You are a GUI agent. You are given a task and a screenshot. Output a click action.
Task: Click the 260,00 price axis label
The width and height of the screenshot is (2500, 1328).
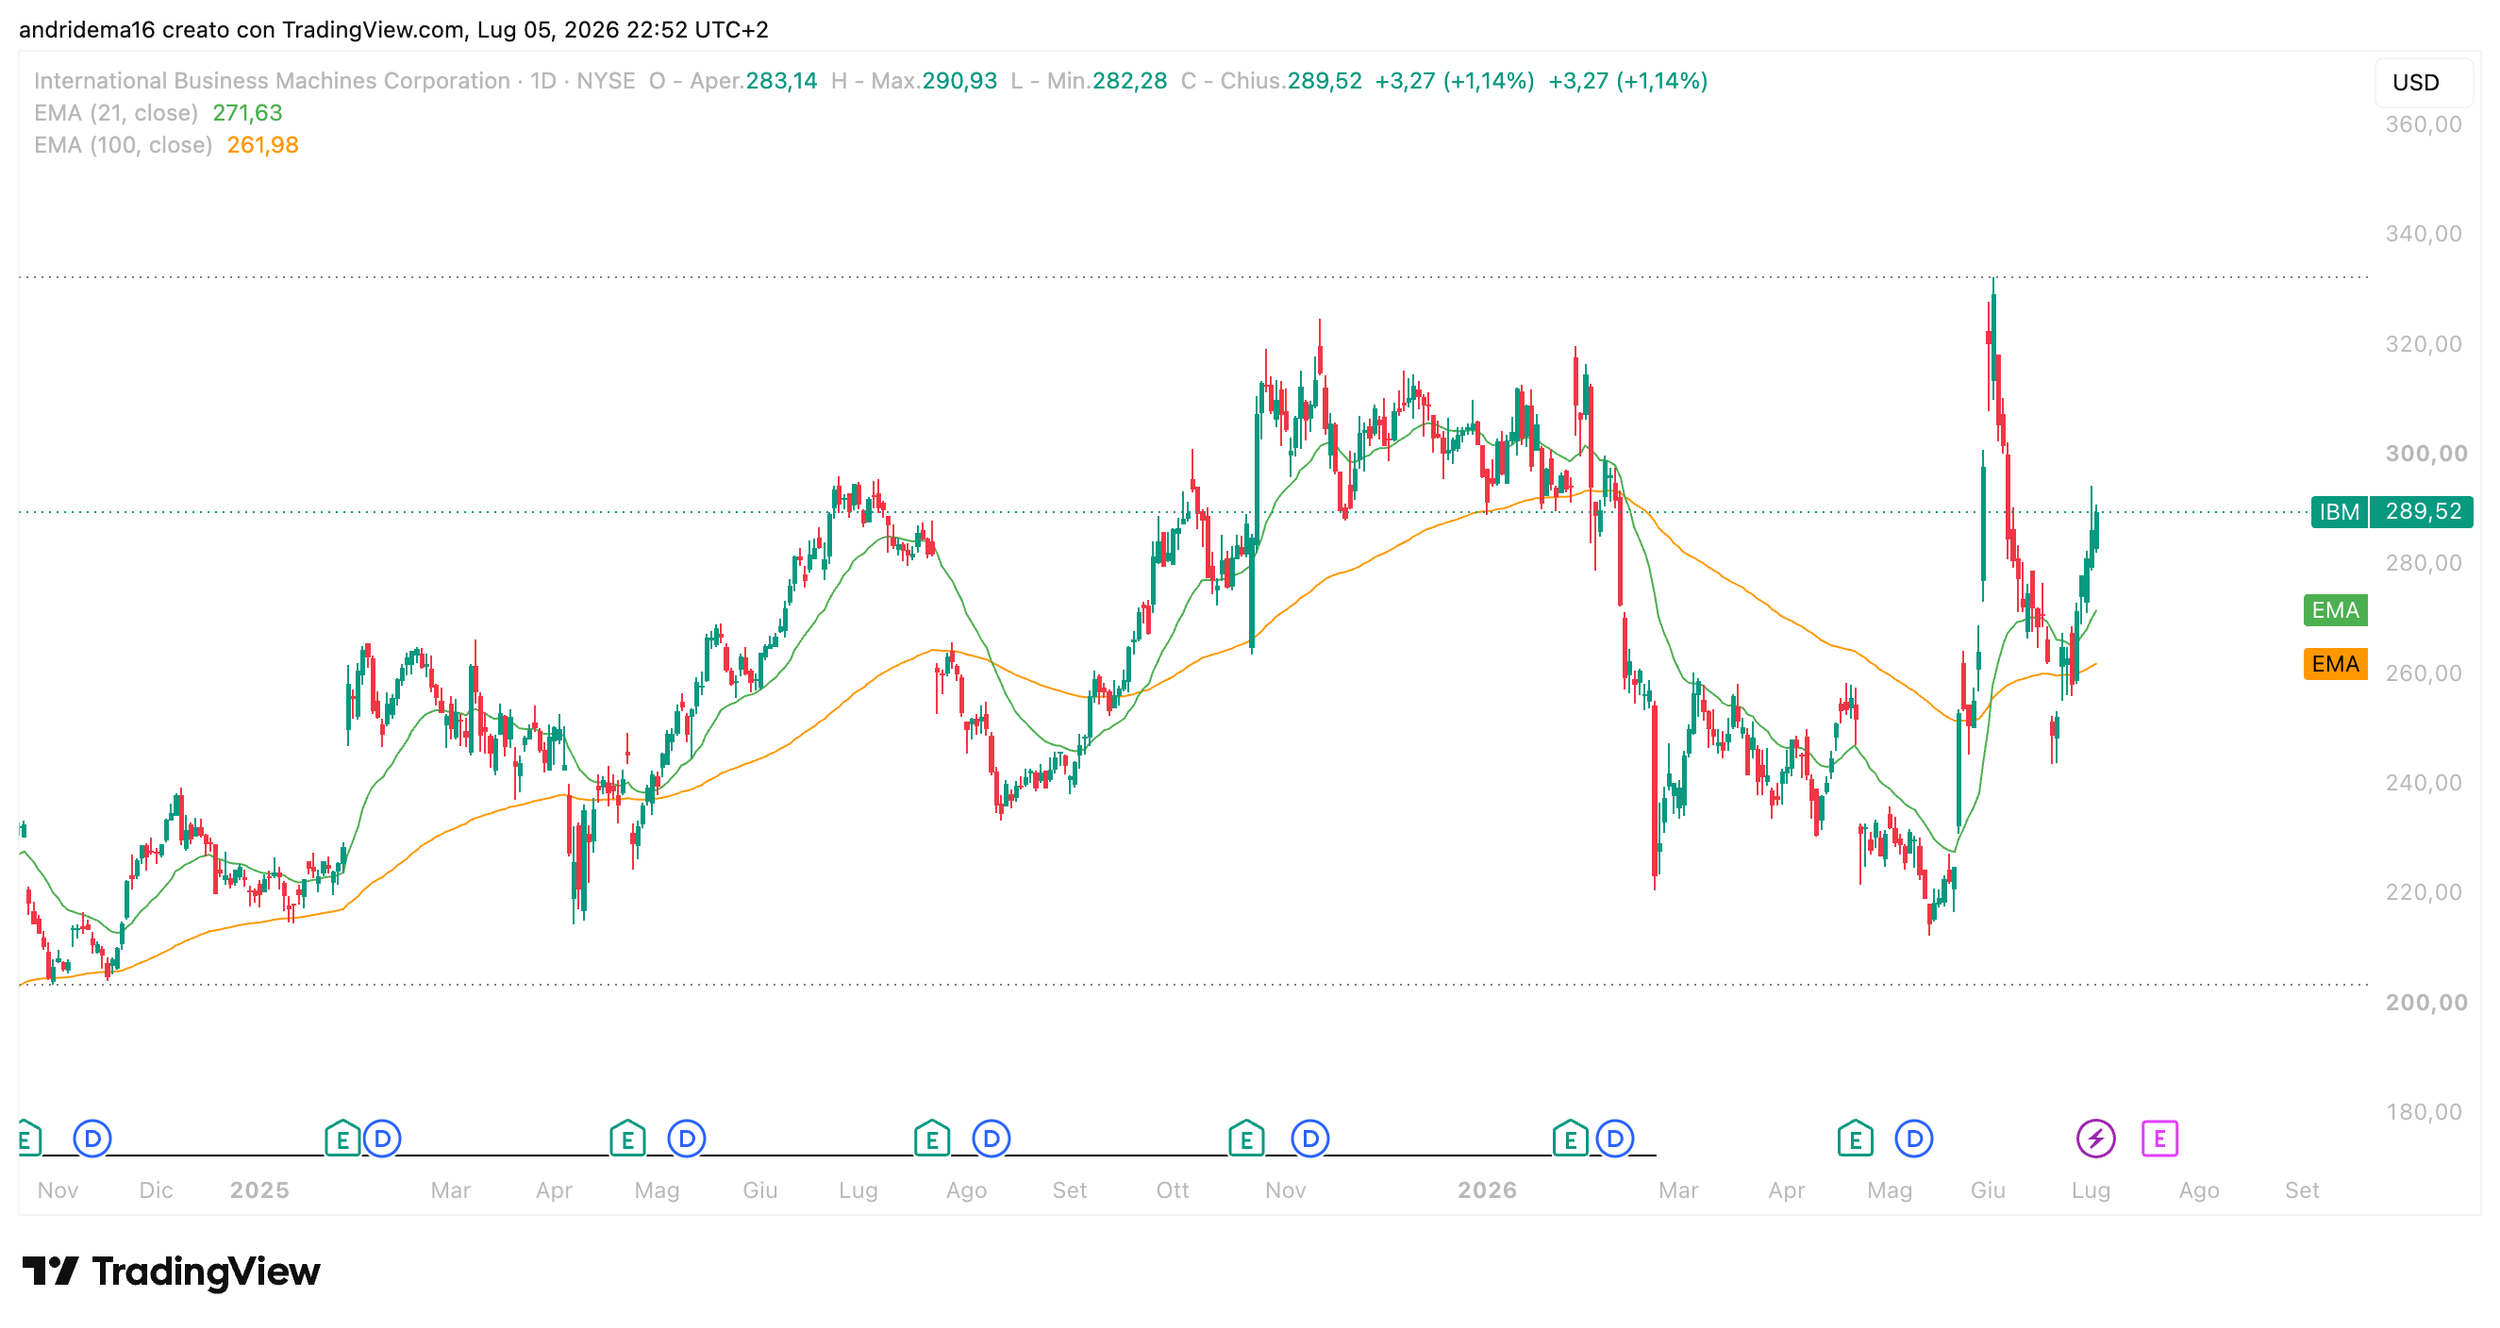coord(2424,673)
